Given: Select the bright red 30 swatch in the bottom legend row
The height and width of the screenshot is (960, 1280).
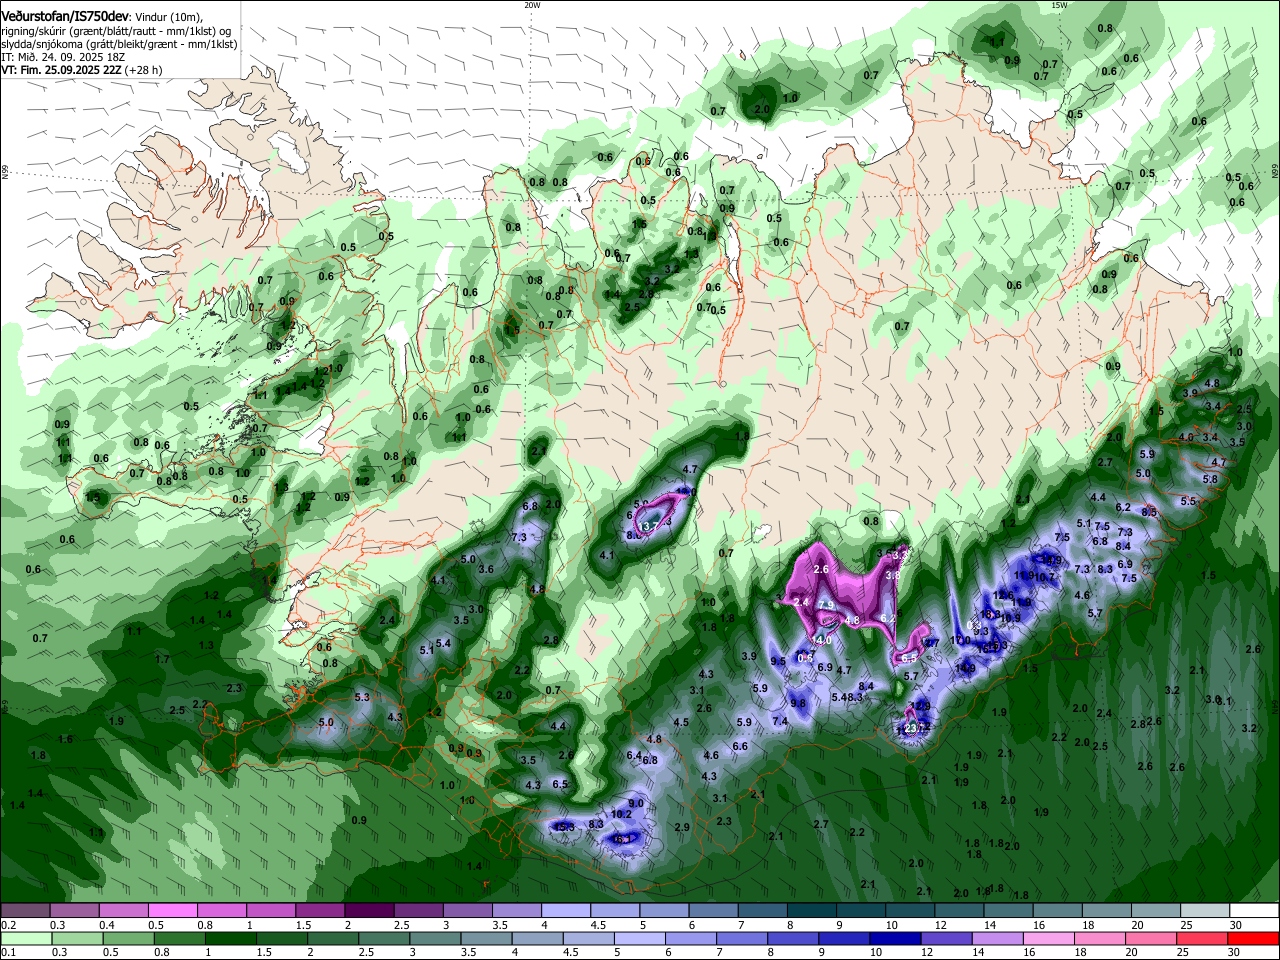Looking at the screenshot, I should click(1255, 939).
